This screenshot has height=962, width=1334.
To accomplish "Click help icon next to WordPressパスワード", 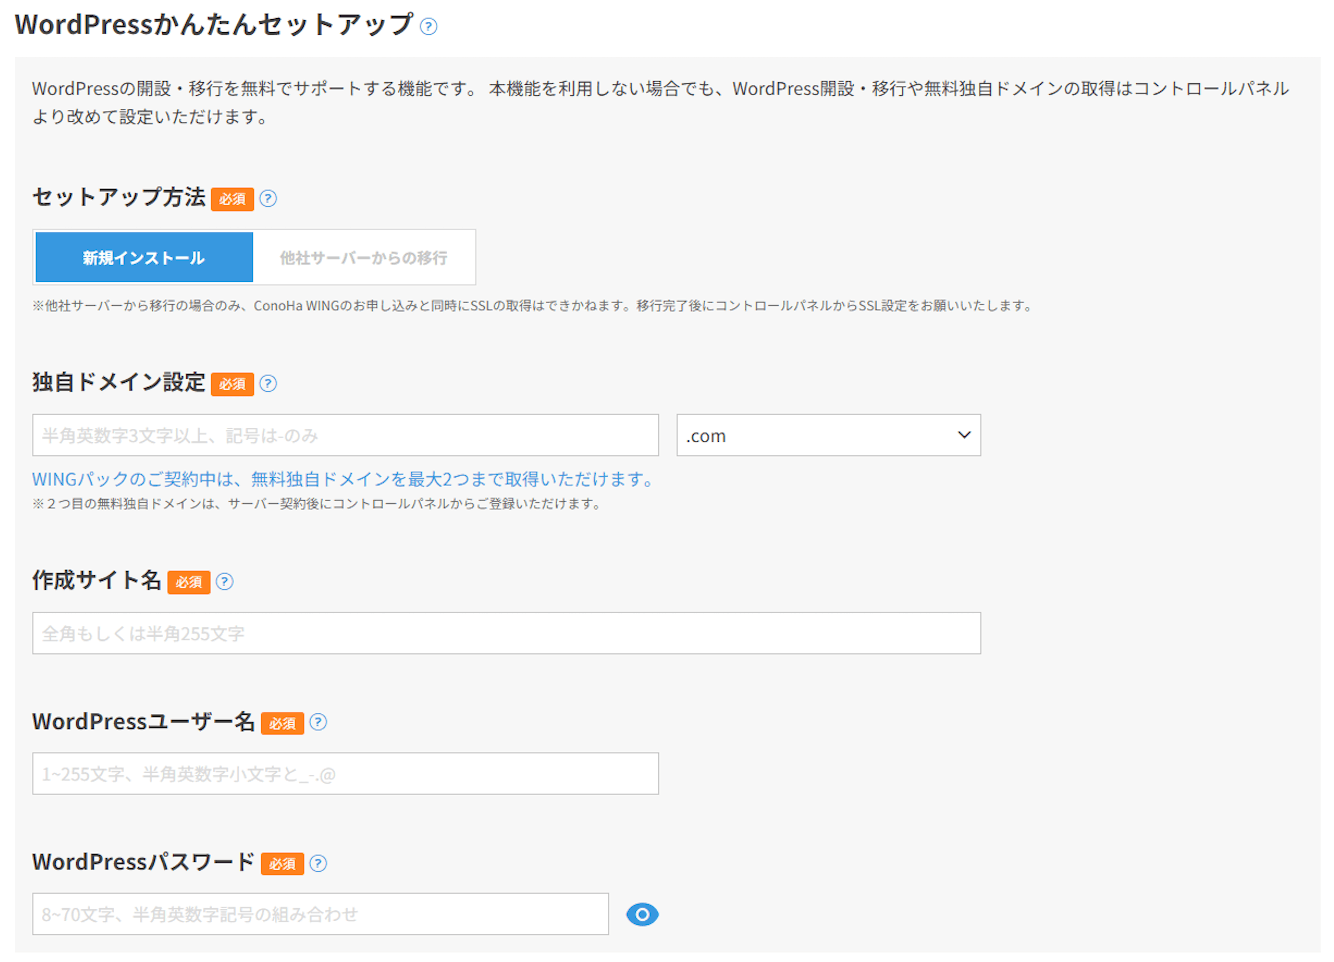I will [x=318, y=864].
